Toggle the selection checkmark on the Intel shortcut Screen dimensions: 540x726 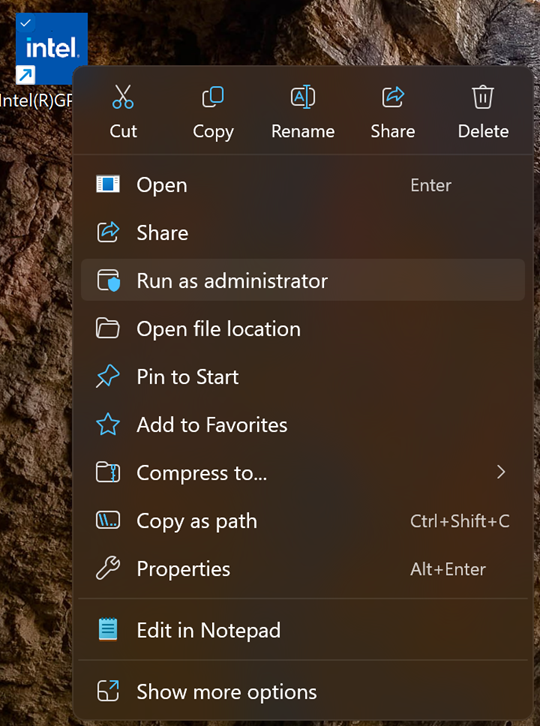pyautogui.click(x=26, y=22)
